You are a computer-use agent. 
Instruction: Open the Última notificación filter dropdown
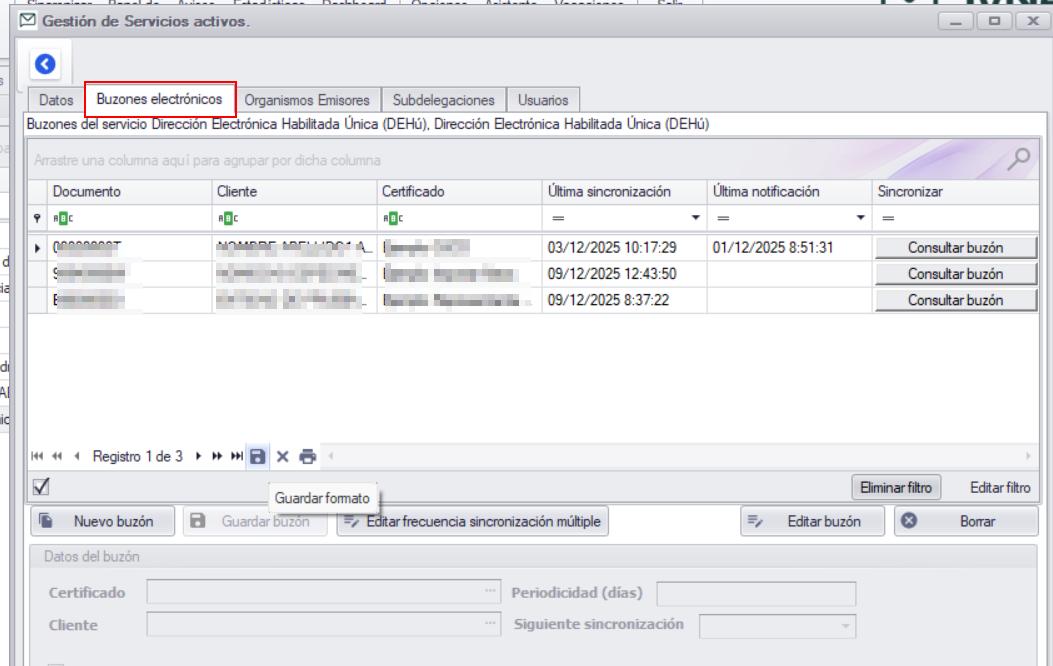pyautogui.click(x=860, y=218)
